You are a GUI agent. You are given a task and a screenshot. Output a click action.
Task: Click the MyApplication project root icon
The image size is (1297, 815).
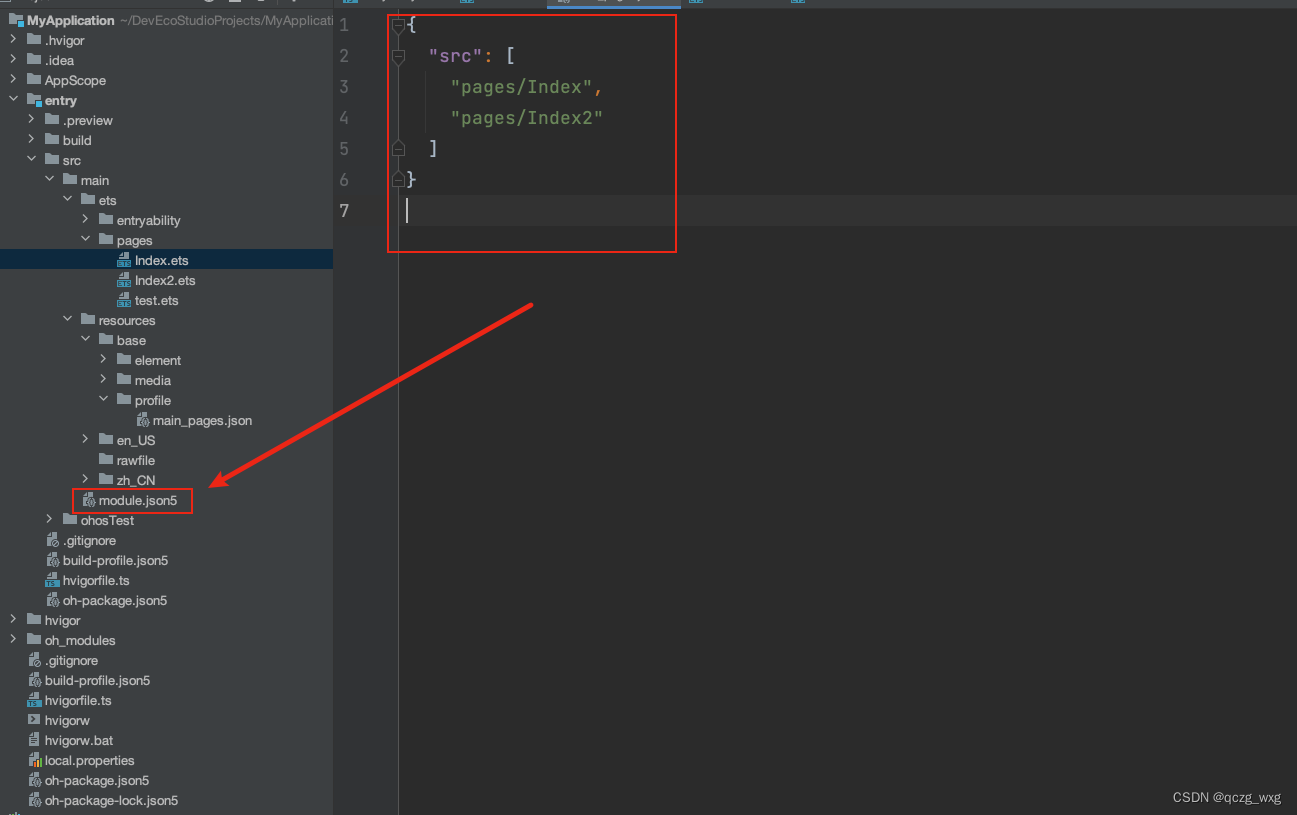(16, 20)
